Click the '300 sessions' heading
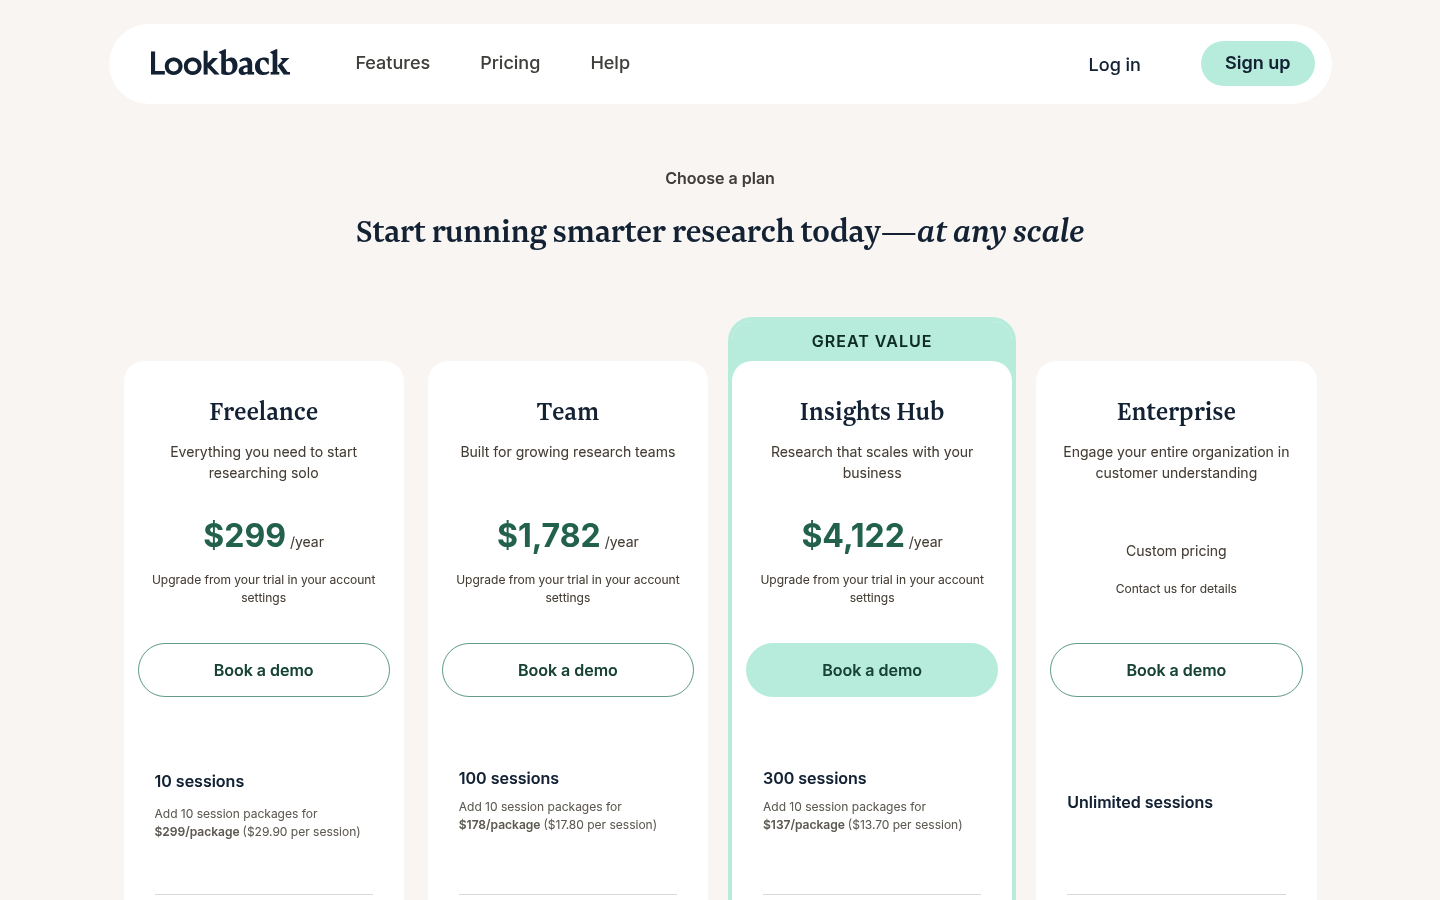 pyautogui.click(x=815, y=778)
